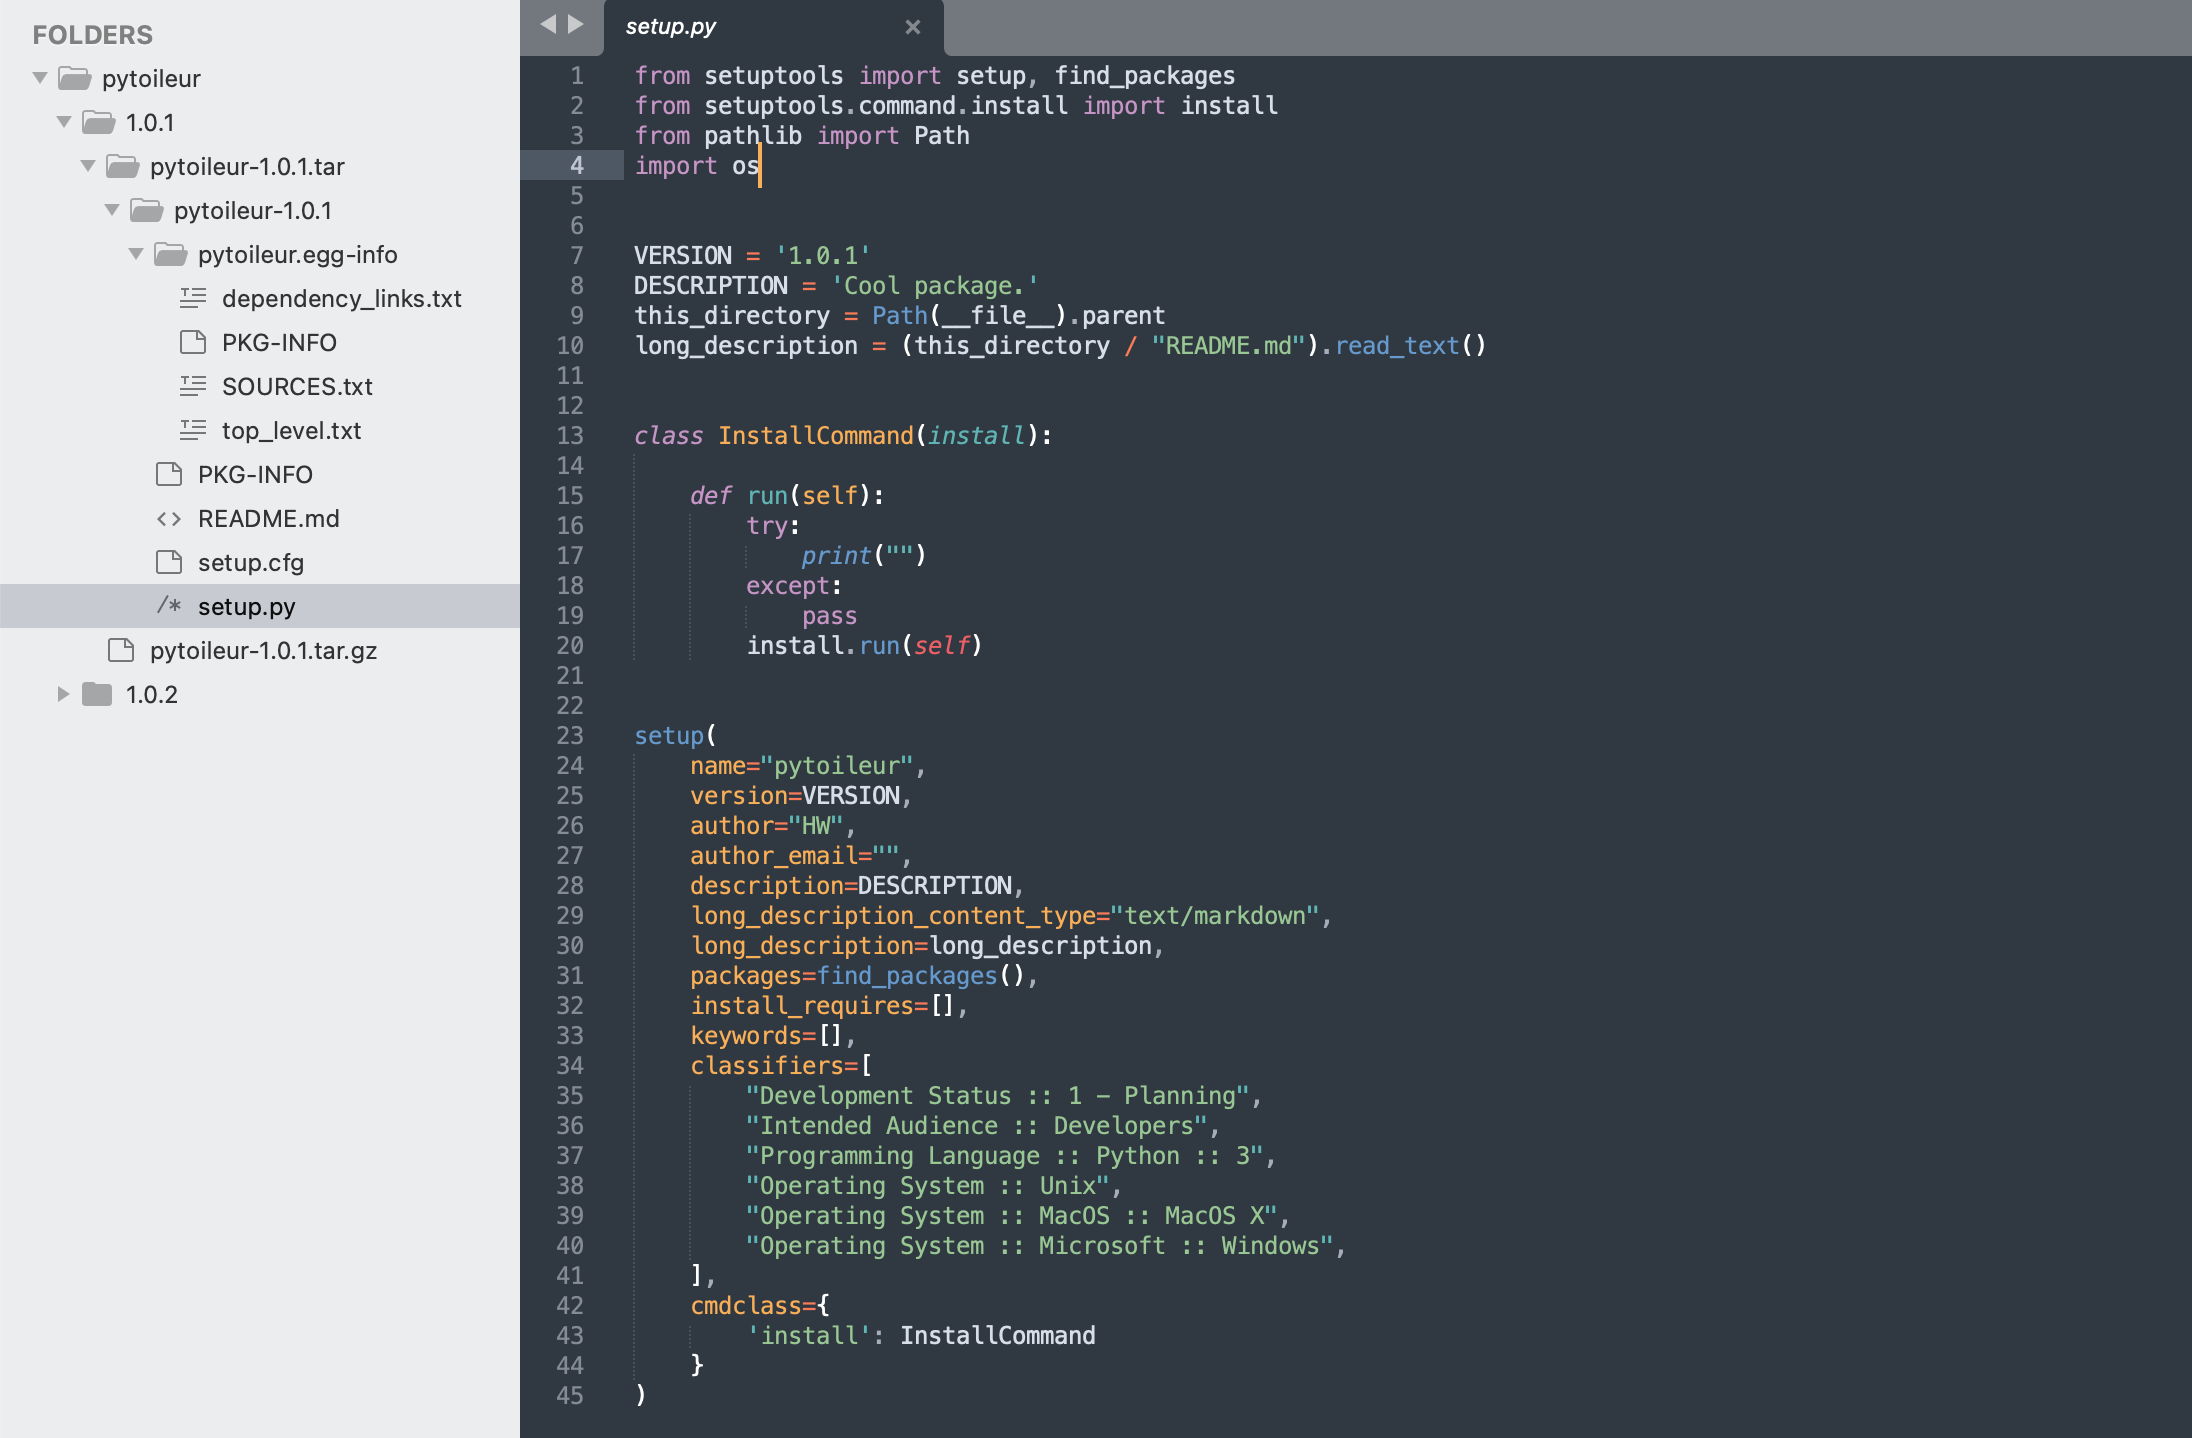Image resolution: width=2192 pixels, height=1438 pixels.
Task: Click the pytoileur-1.0.1.tar.gz file icon
Action: point(121,650)
